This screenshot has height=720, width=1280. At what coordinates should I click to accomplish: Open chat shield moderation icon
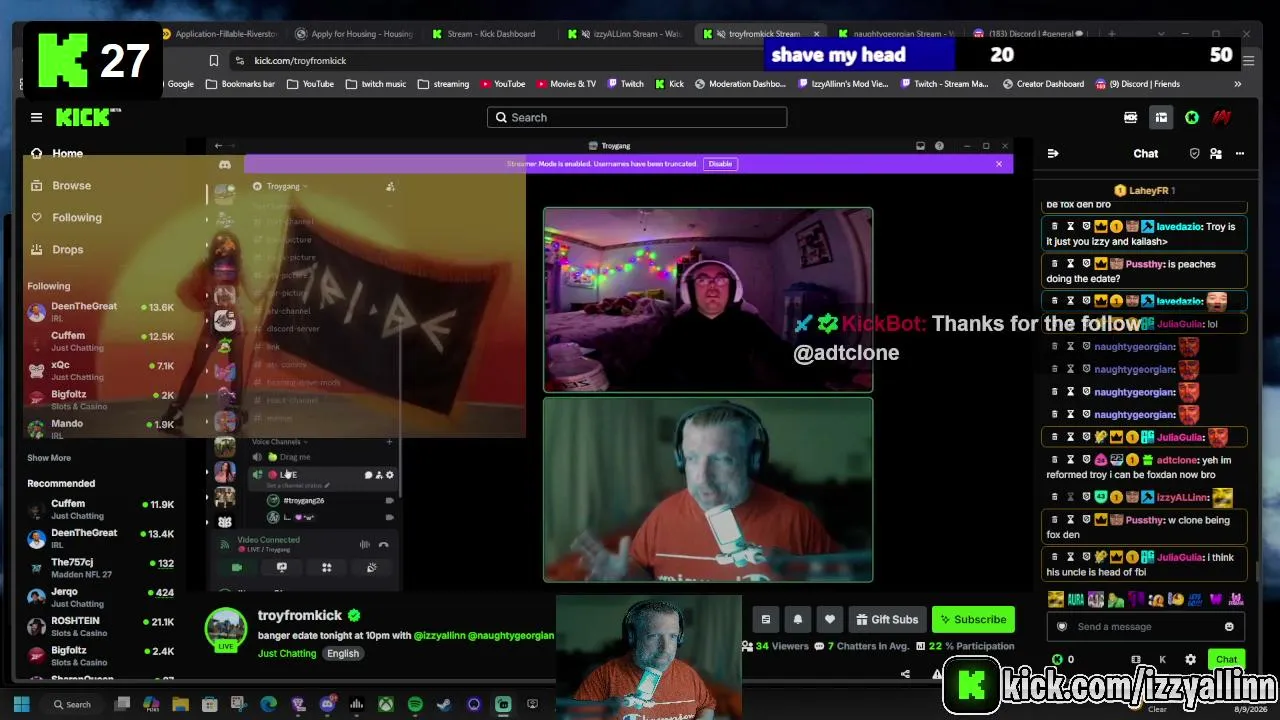1194,154
